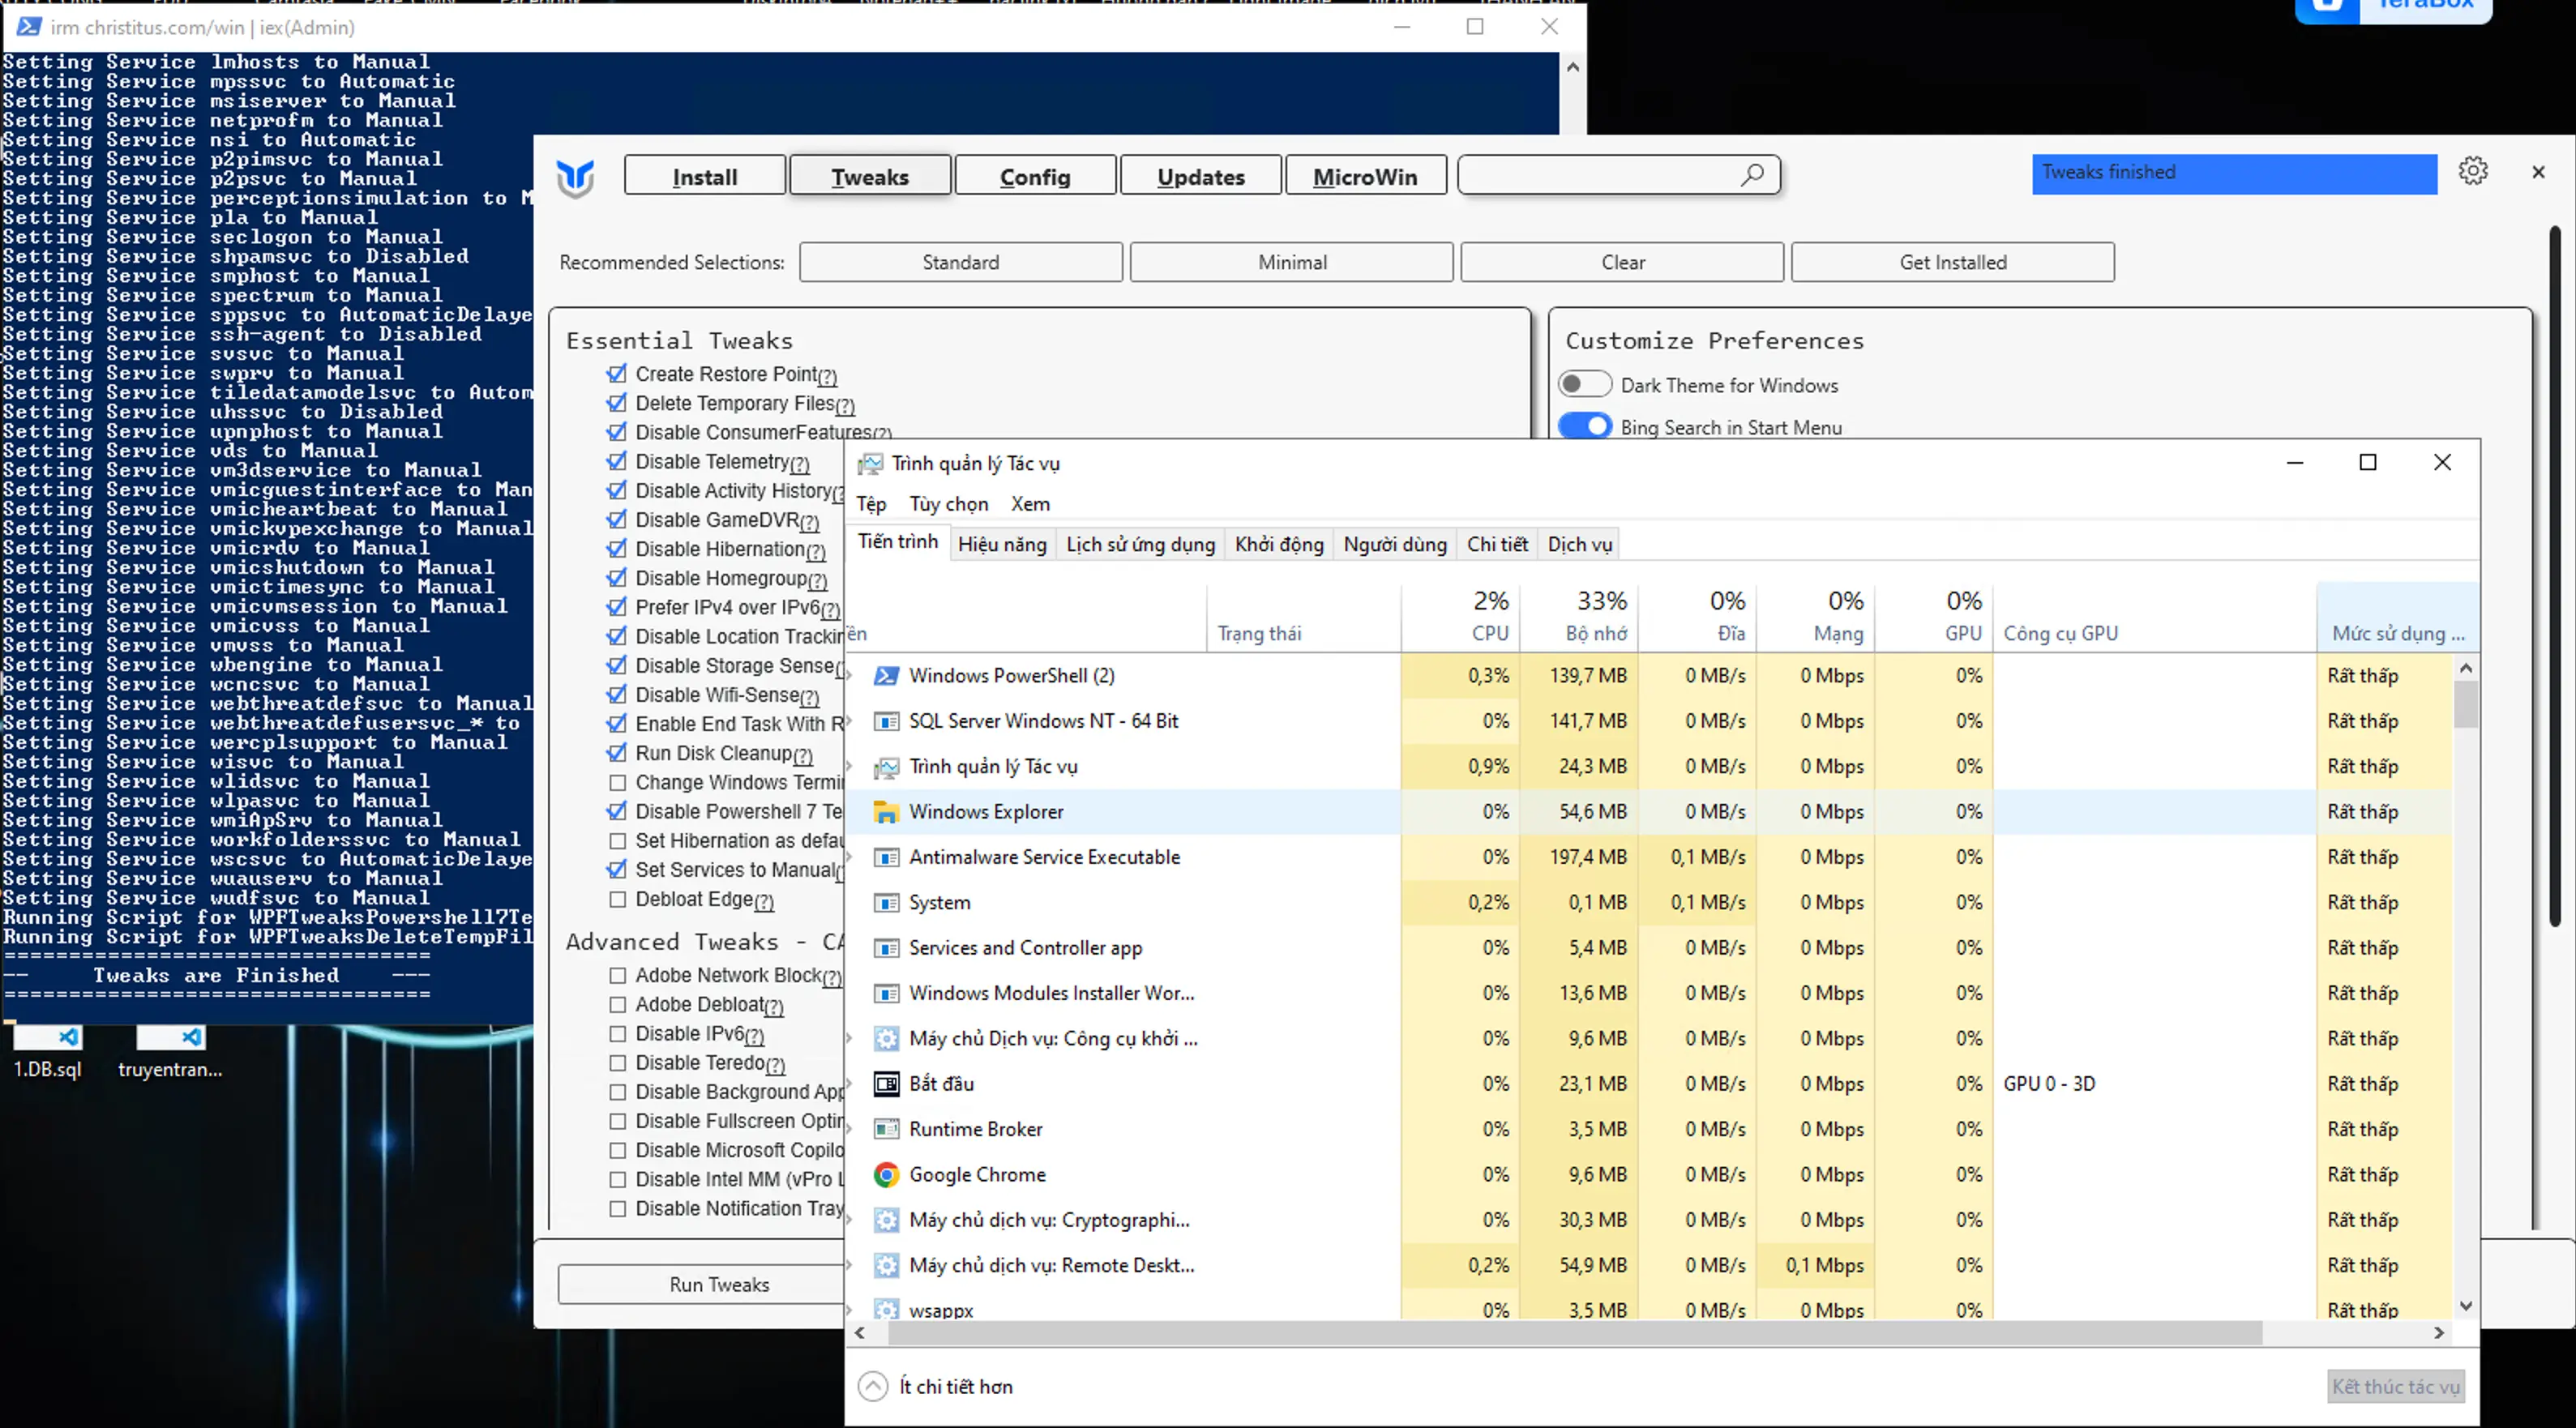The image size is (2576, 1428).
Task: Click Services and Controller app icon
Action: coord(886,948)
